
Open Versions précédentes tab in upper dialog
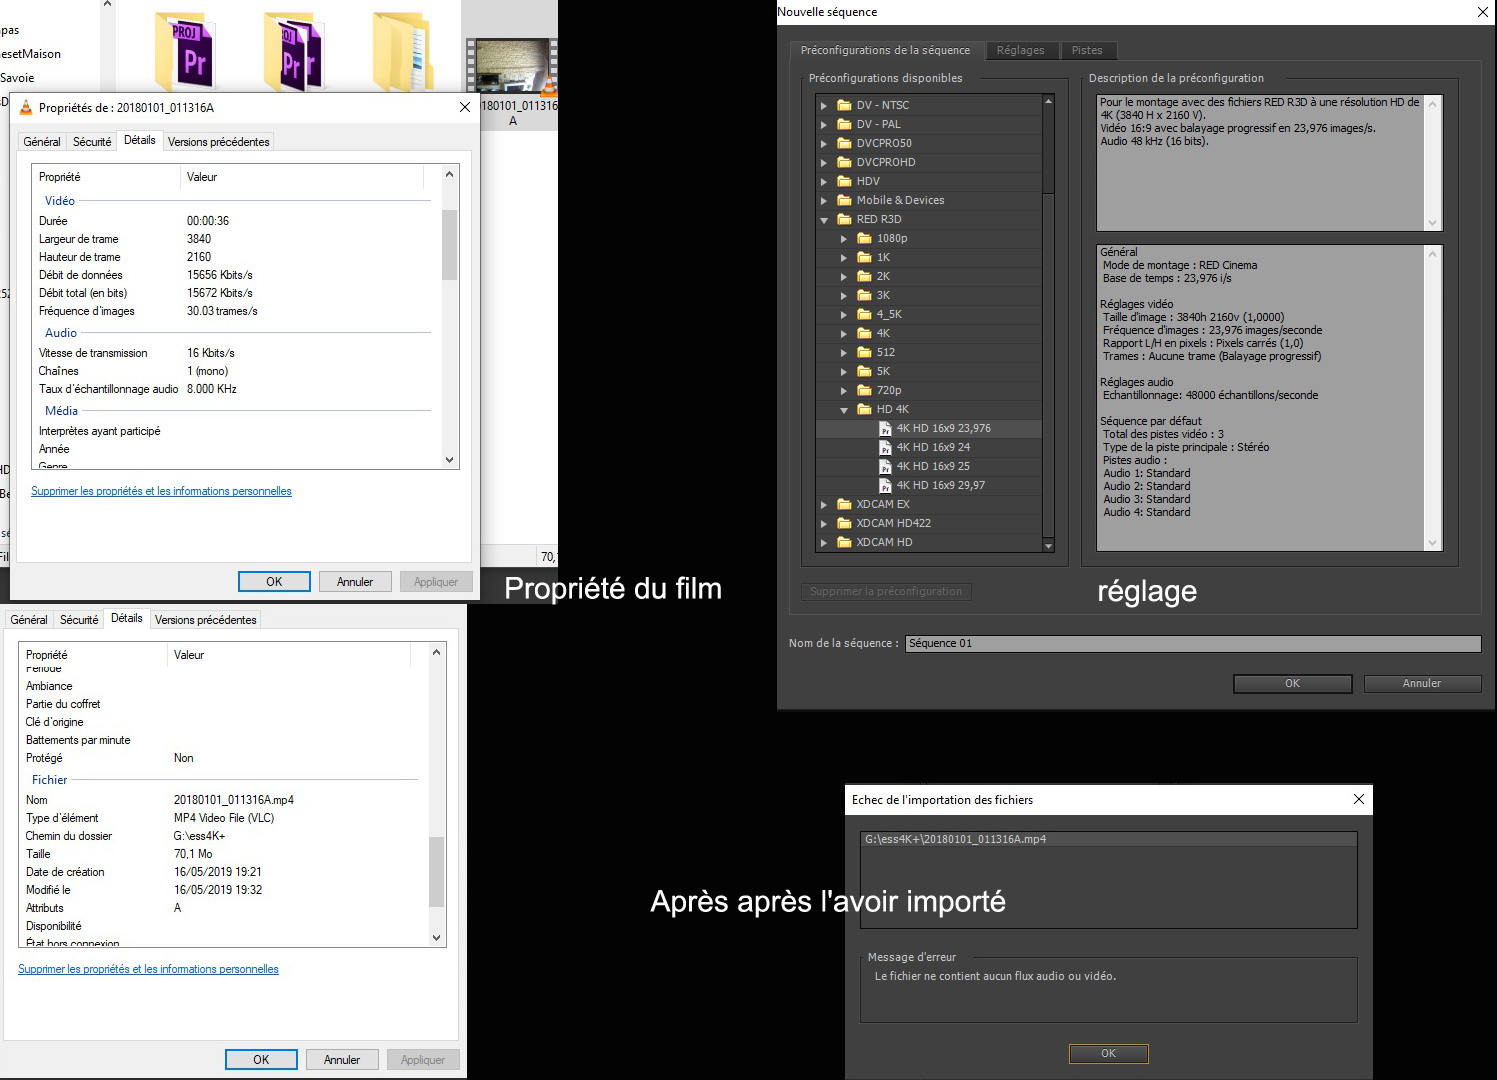coord(219,142)
